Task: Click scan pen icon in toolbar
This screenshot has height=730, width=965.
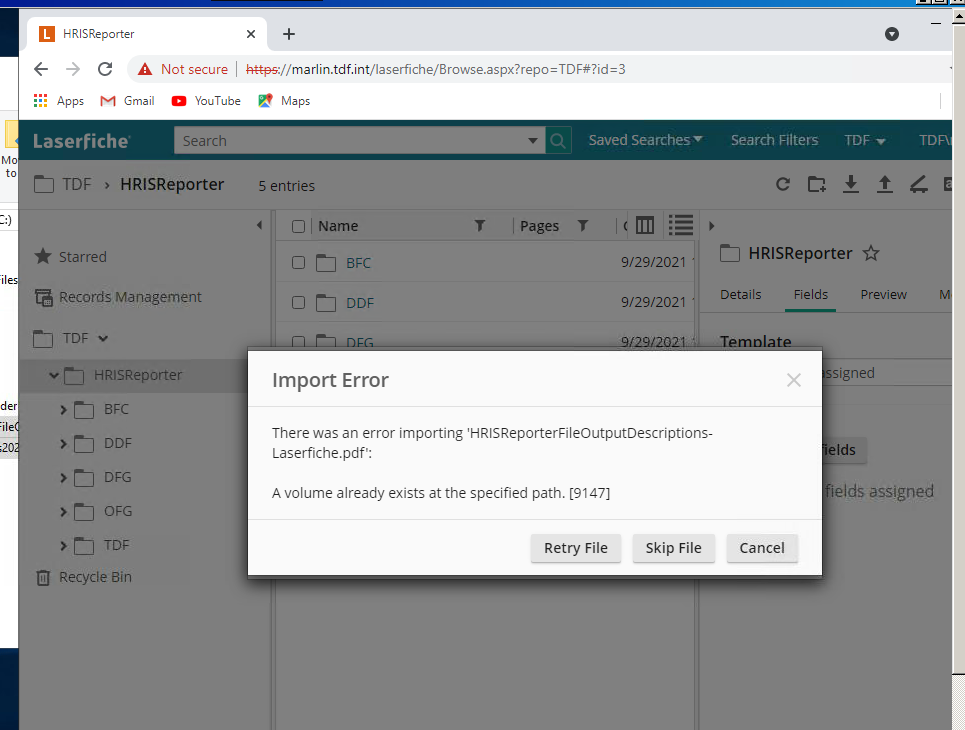Action: (918, 184)
